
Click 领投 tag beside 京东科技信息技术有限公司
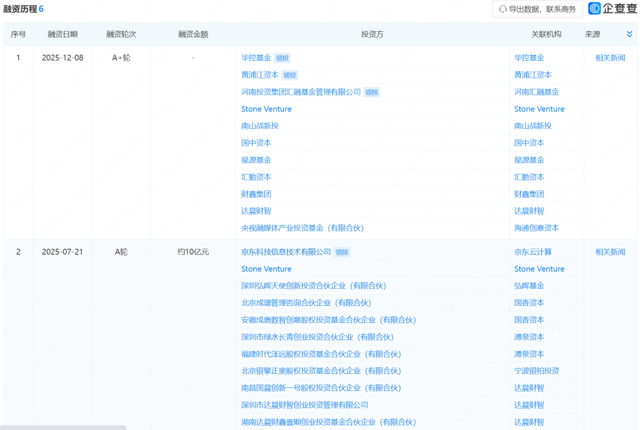(342, 252)
